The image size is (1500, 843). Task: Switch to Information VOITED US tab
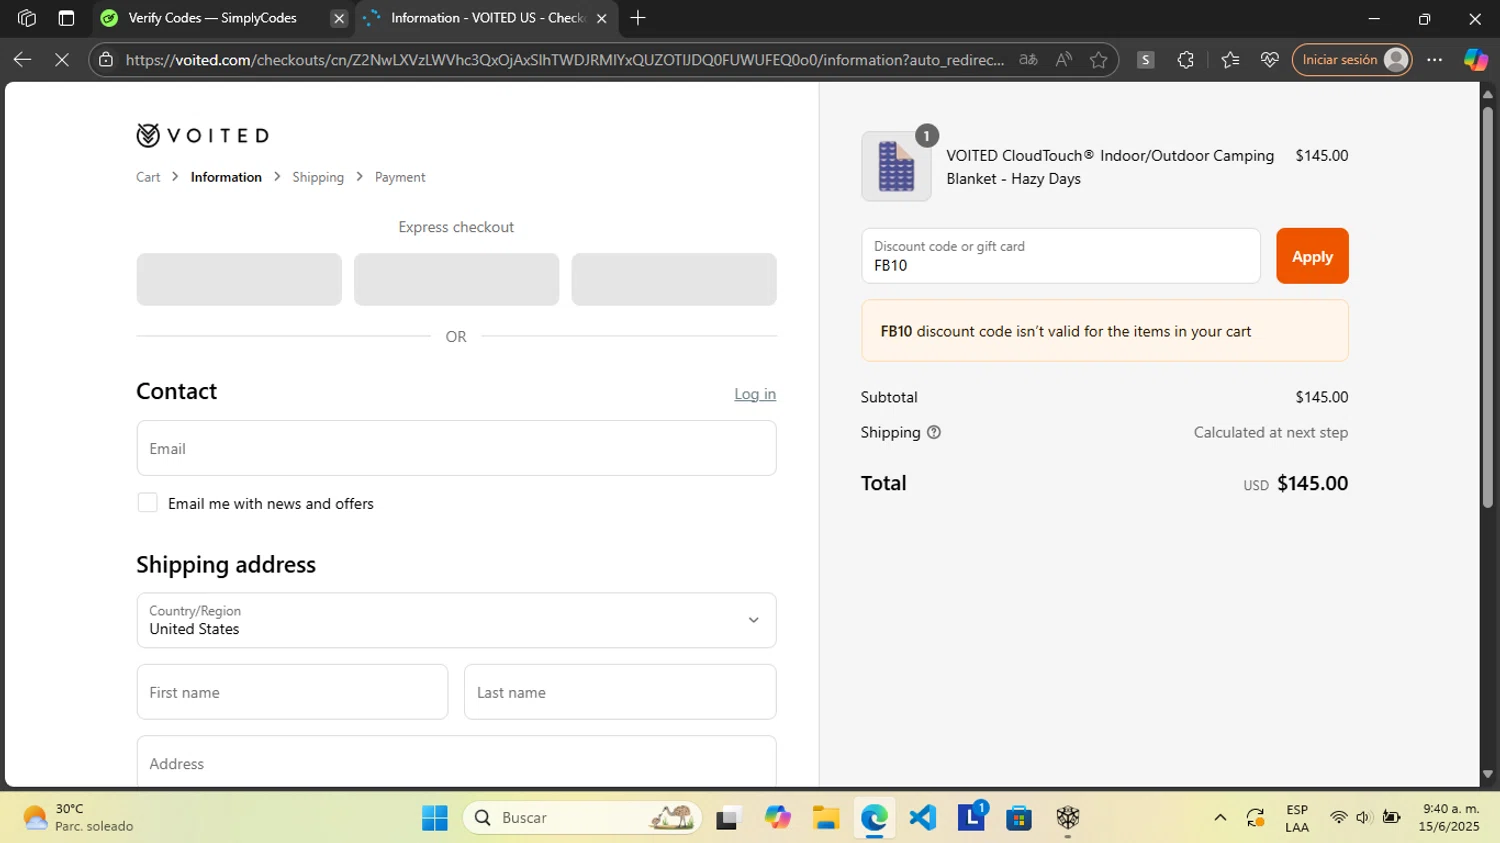pos(487,18)
